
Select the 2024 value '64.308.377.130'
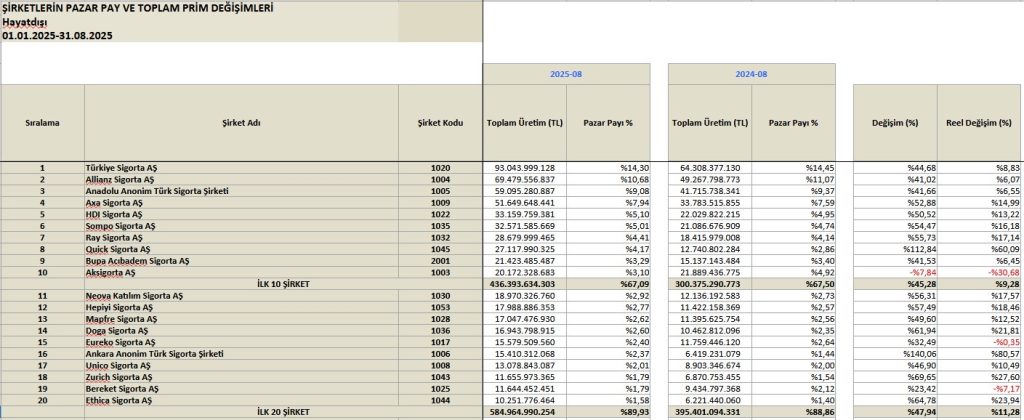(710, 168)
